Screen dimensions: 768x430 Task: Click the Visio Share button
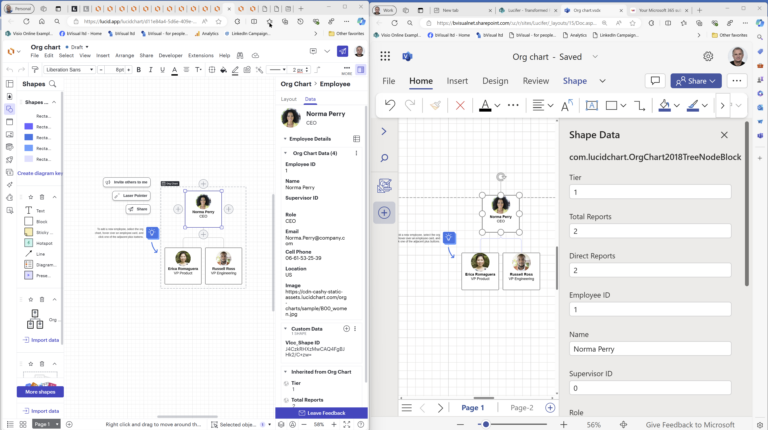click(x=696, y=81)
